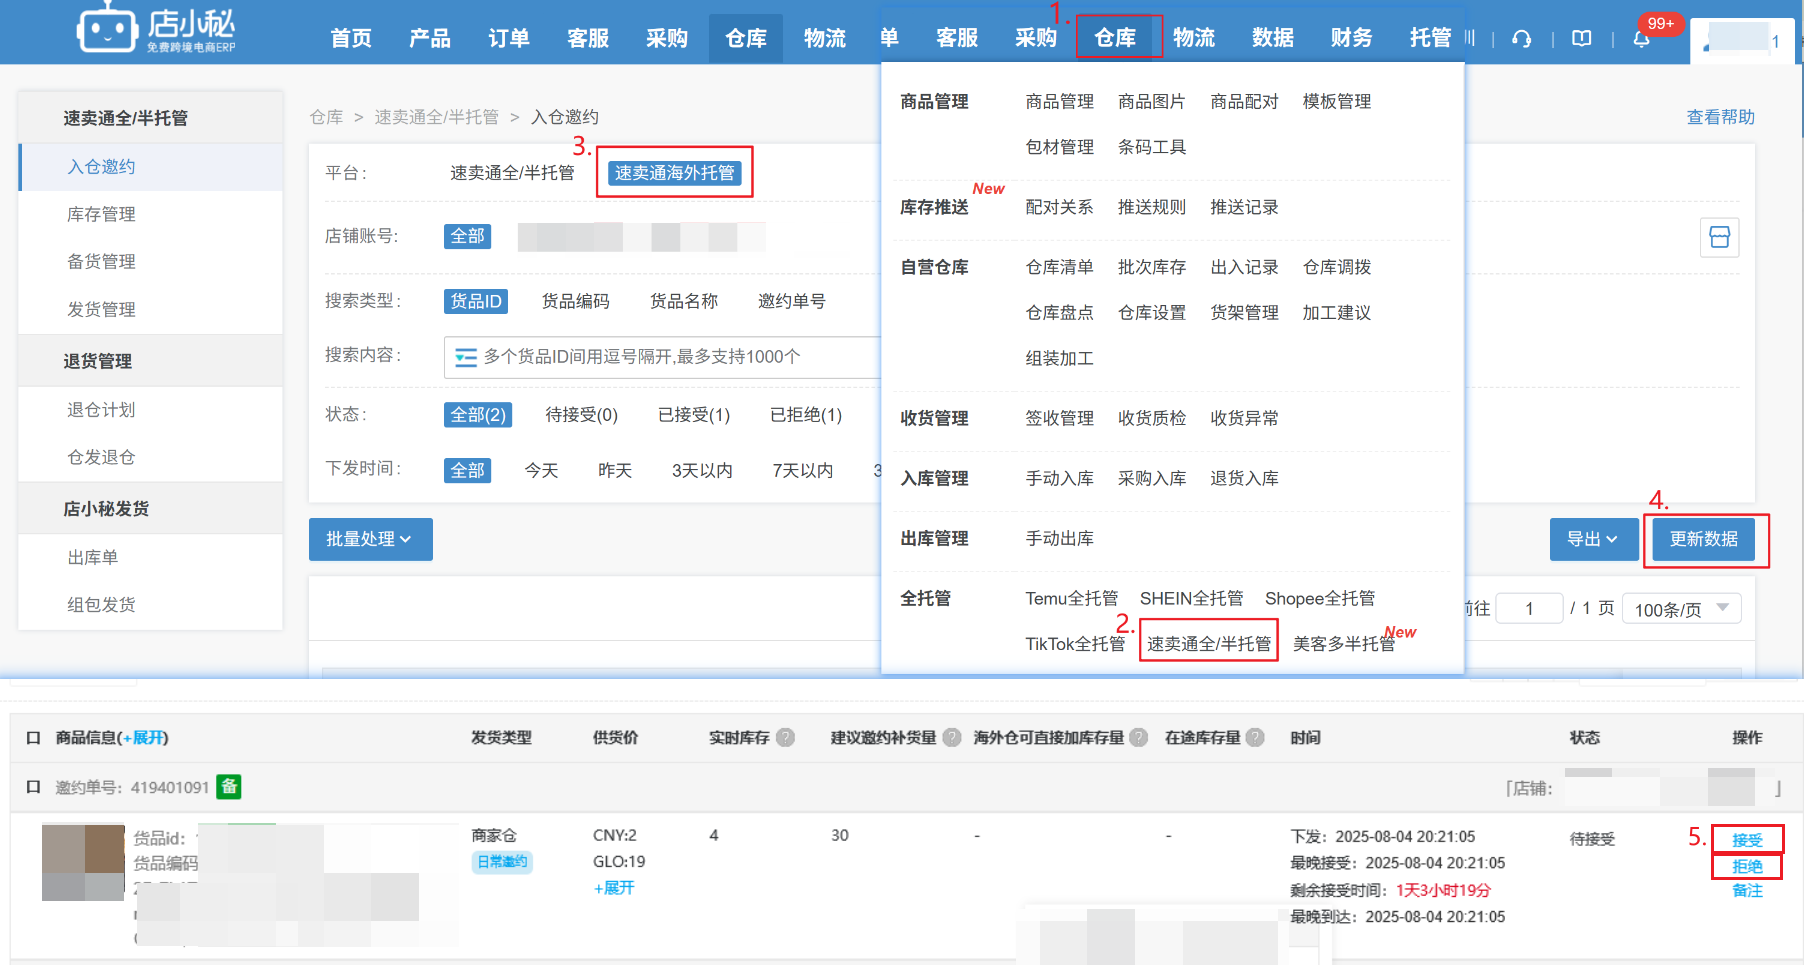Tick the checkbox for invitation 419401091

(x=33, y=787)
